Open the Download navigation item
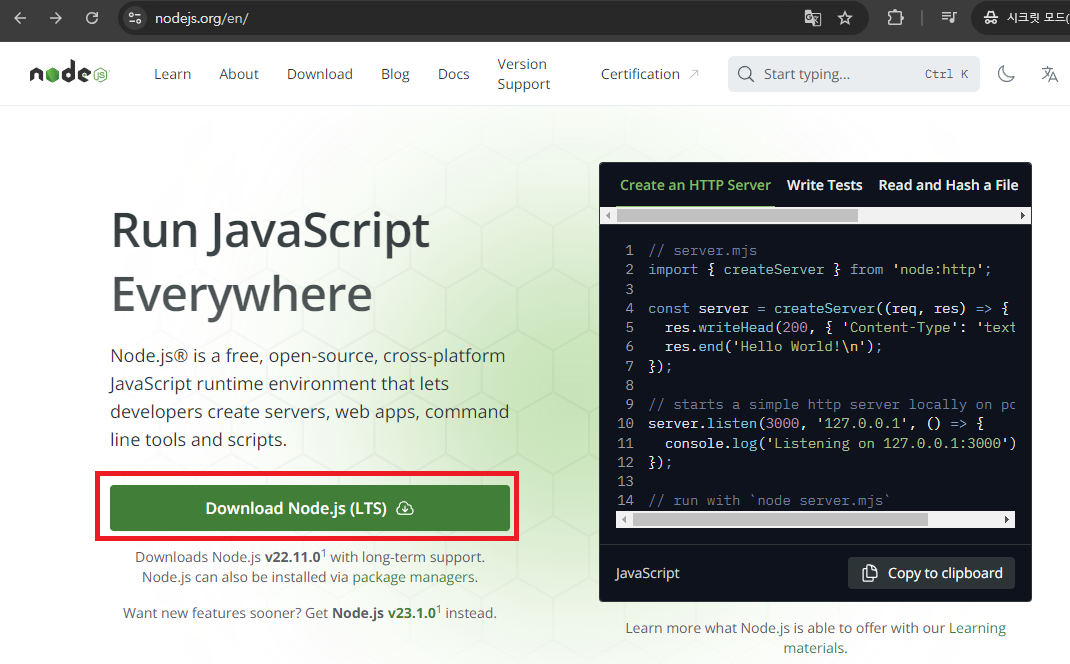 coord(320,74)
